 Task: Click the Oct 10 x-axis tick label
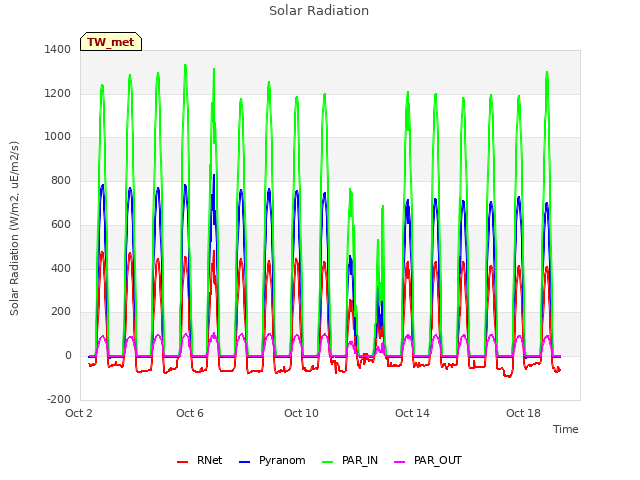point(301,413)
